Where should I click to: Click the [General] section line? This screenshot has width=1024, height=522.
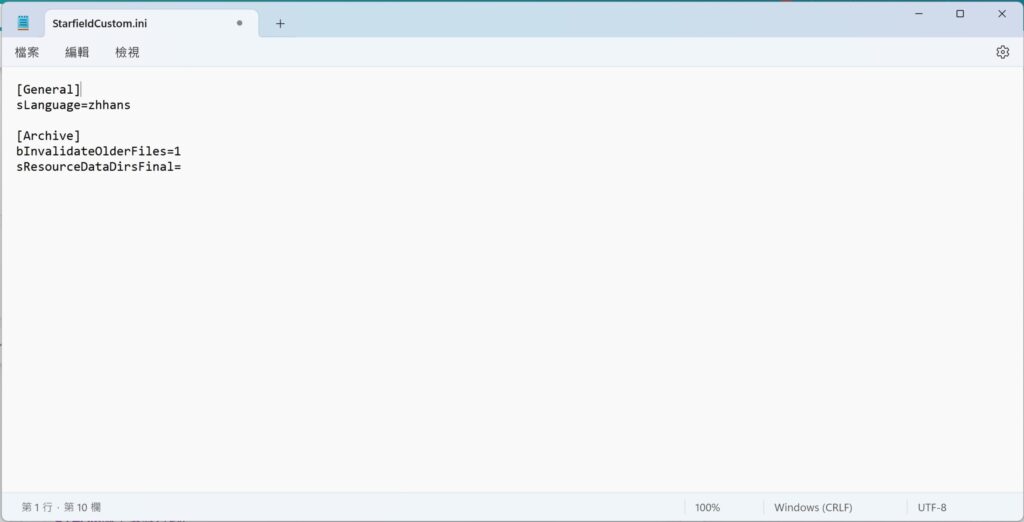(48, 90)
